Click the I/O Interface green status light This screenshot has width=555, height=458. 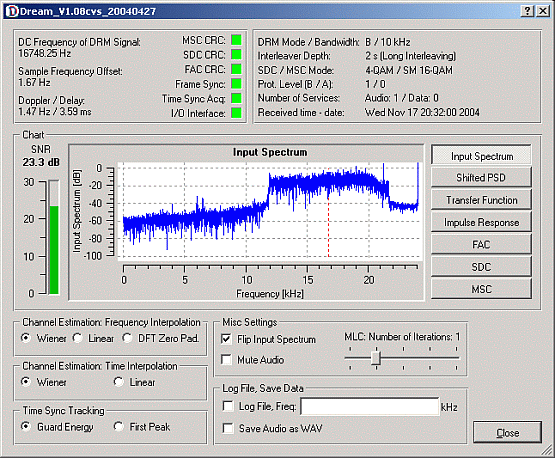[236, 113]
